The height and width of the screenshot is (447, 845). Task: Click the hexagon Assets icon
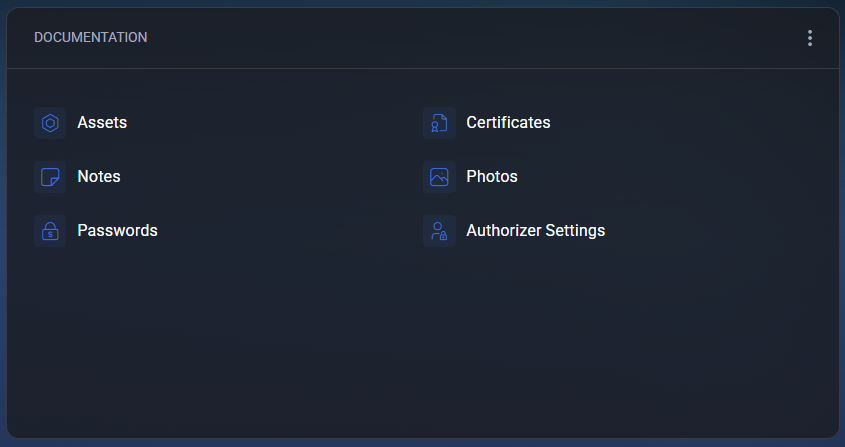50,123
